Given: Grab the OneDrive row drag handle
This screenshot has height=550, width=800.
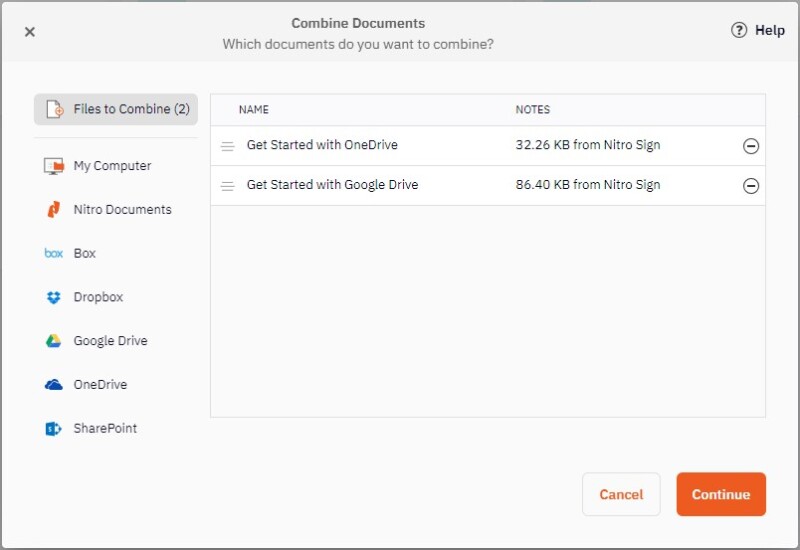Looking at the screenshot, I should (x=227, y=146).
